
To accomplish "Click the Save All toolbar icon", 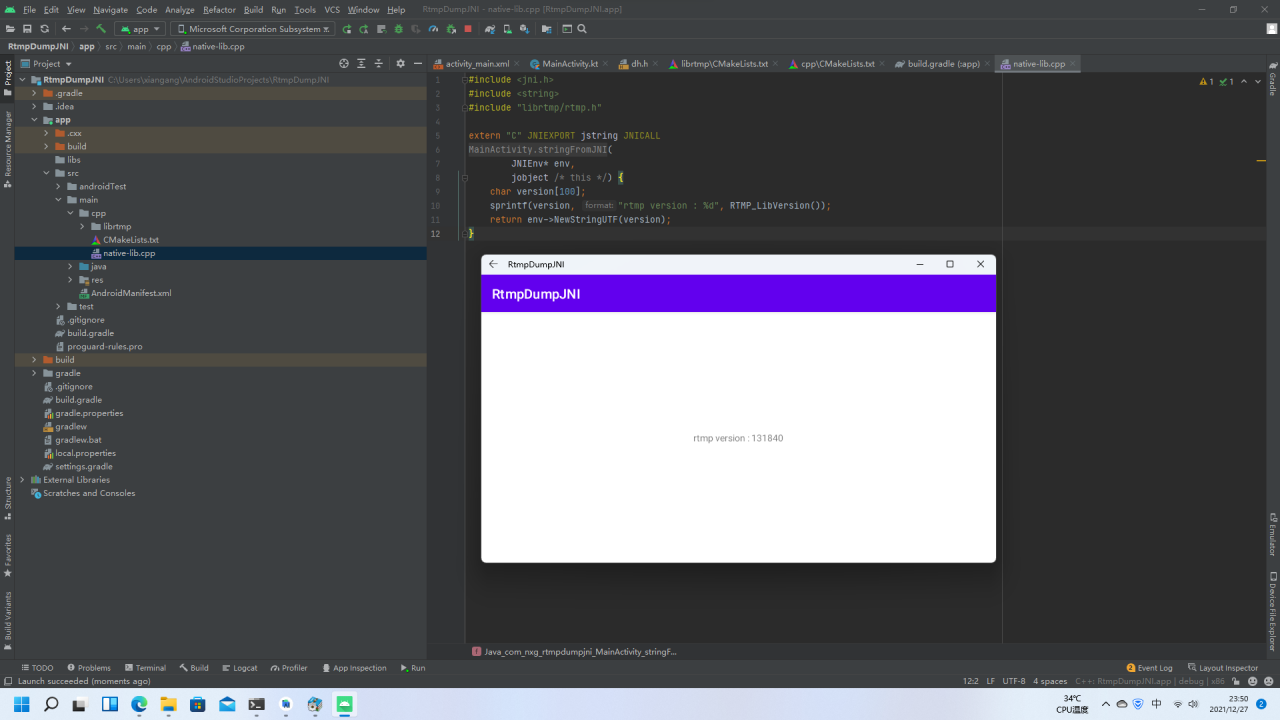I will tap(27, 29).
